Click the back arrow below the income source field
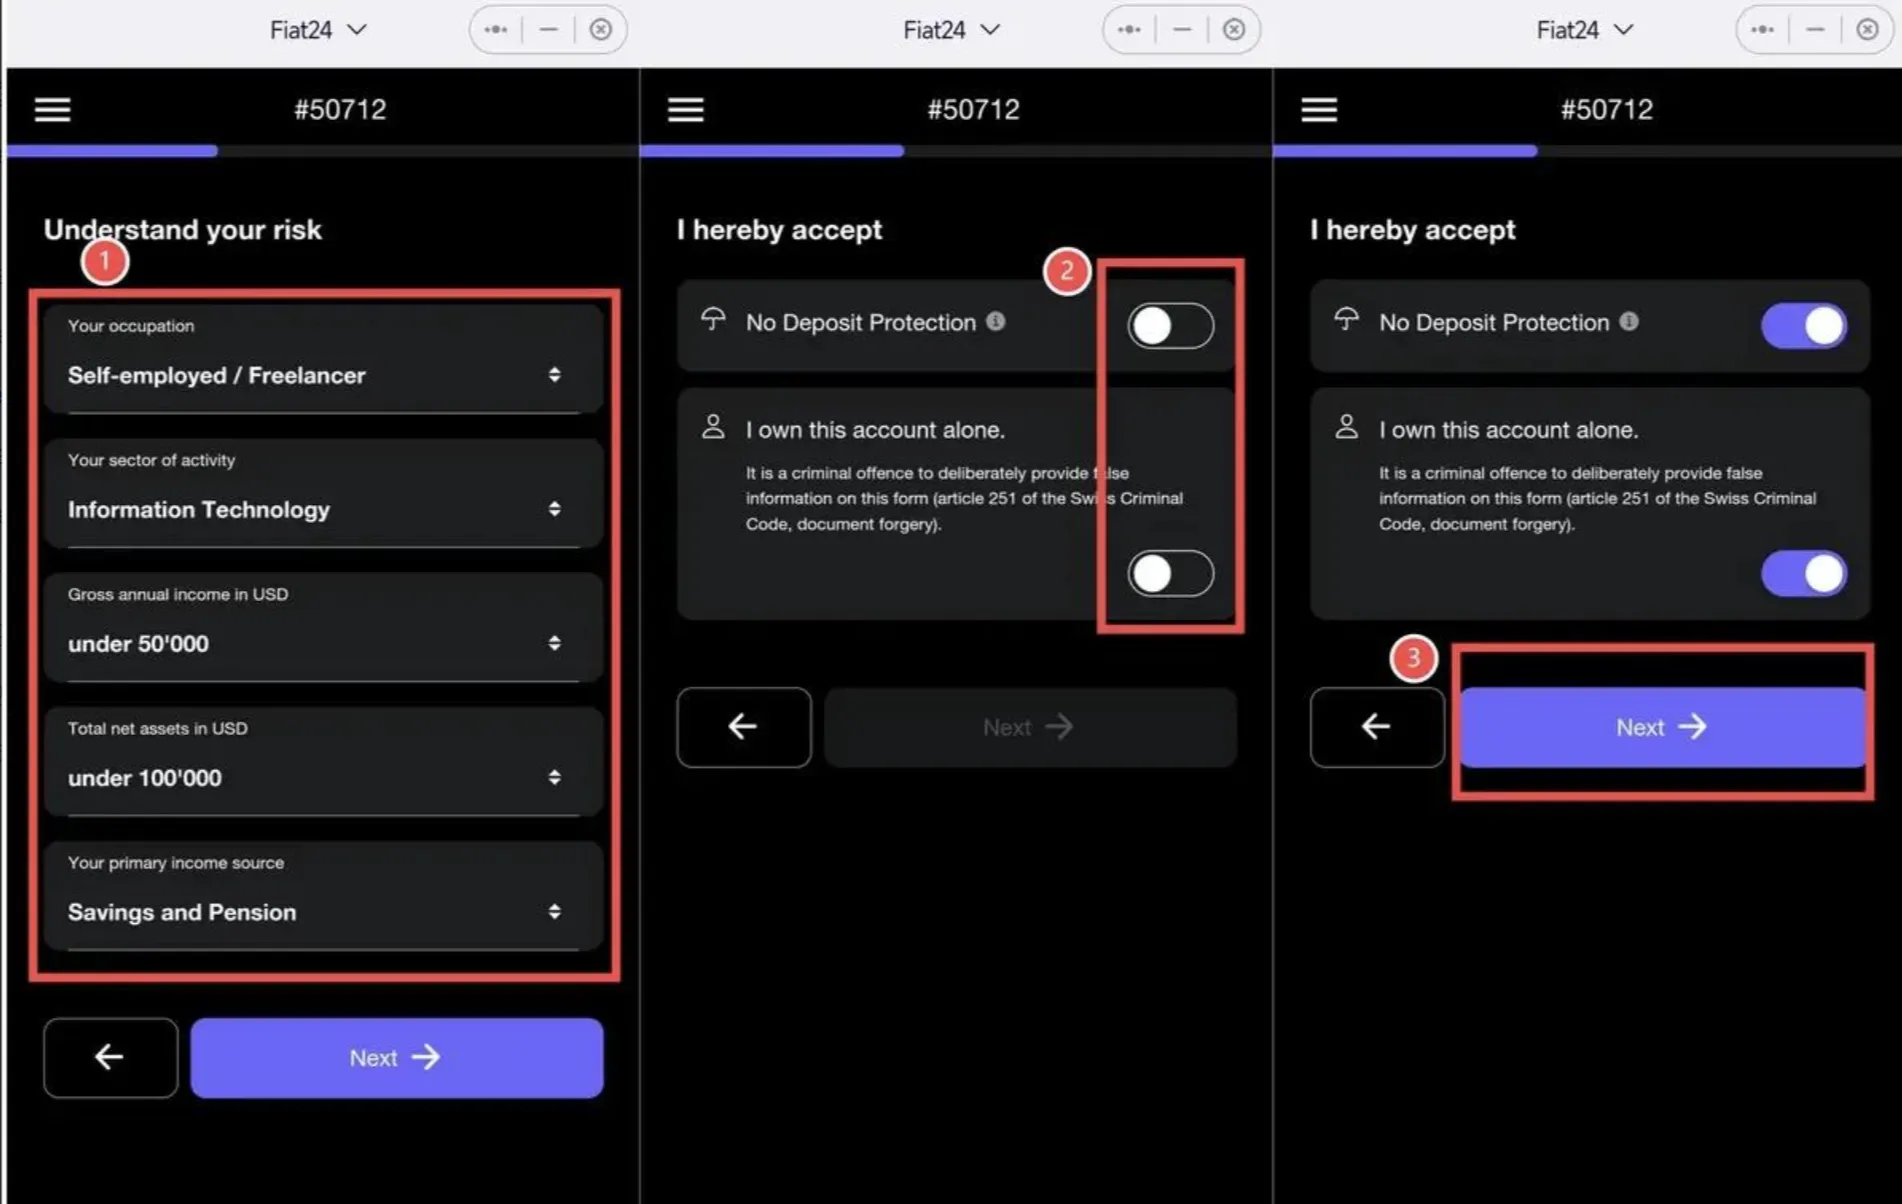 click(x=110, y=1057)
